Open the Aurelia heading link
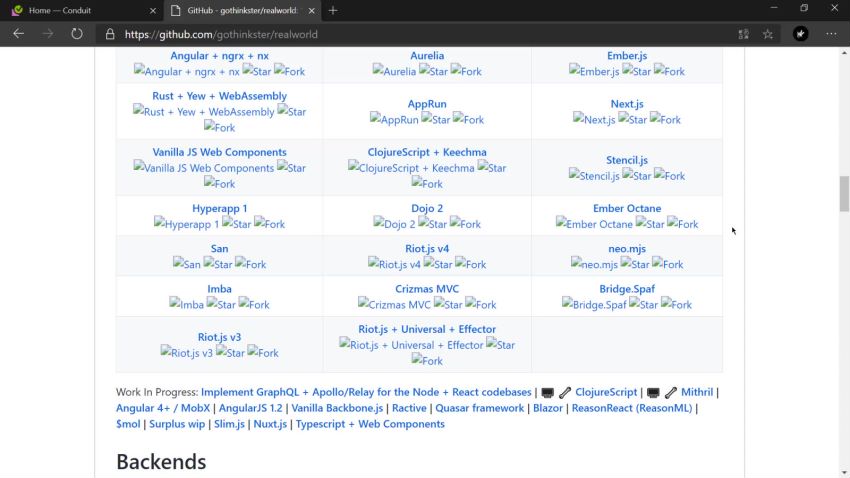 tap(427, 55)
